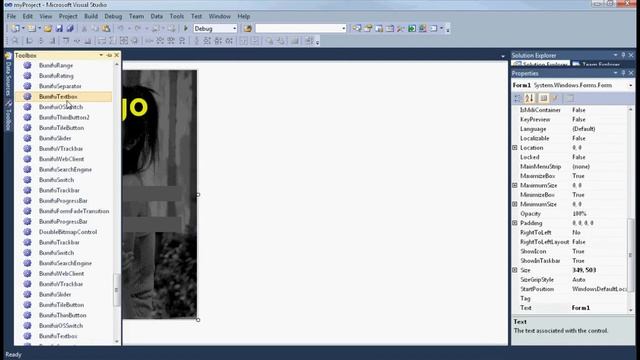
Task: Open the Build menu
Action: click(91, 16)
